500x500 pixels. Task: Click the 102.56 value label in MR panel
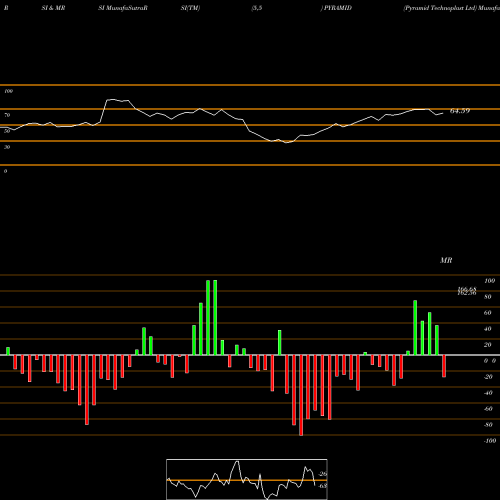[x=467, y=293]
